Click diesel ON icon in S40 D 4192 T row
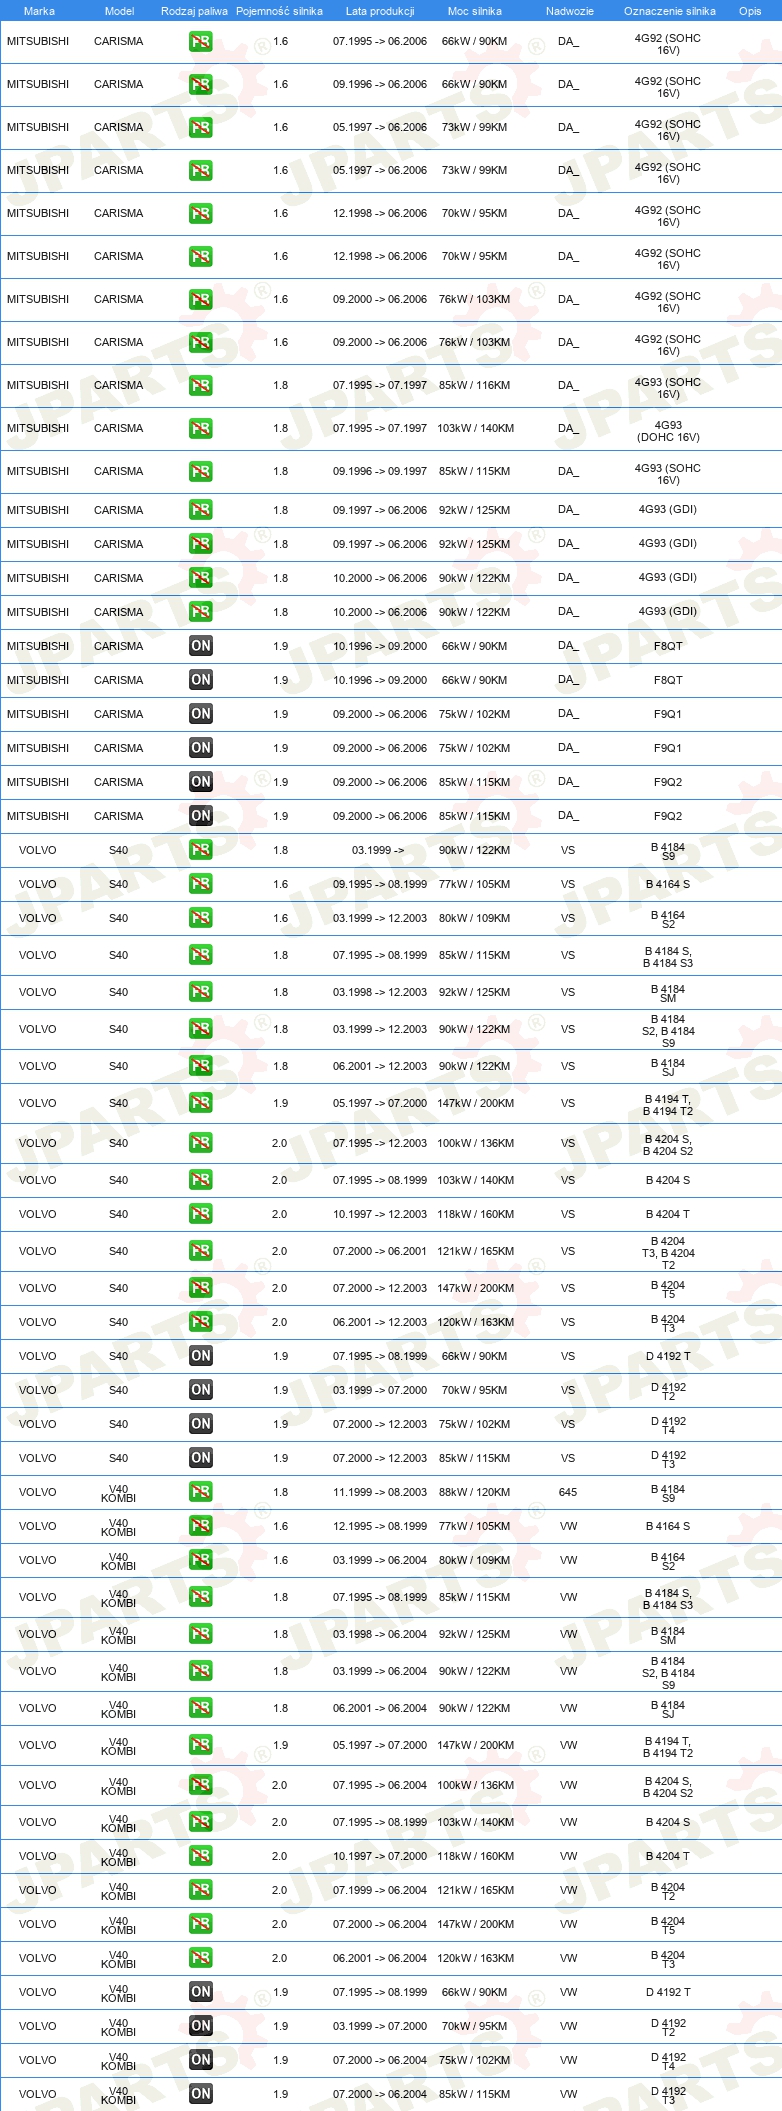Viewport: 782px width, 2111px height. click(x=200, y=1356)
